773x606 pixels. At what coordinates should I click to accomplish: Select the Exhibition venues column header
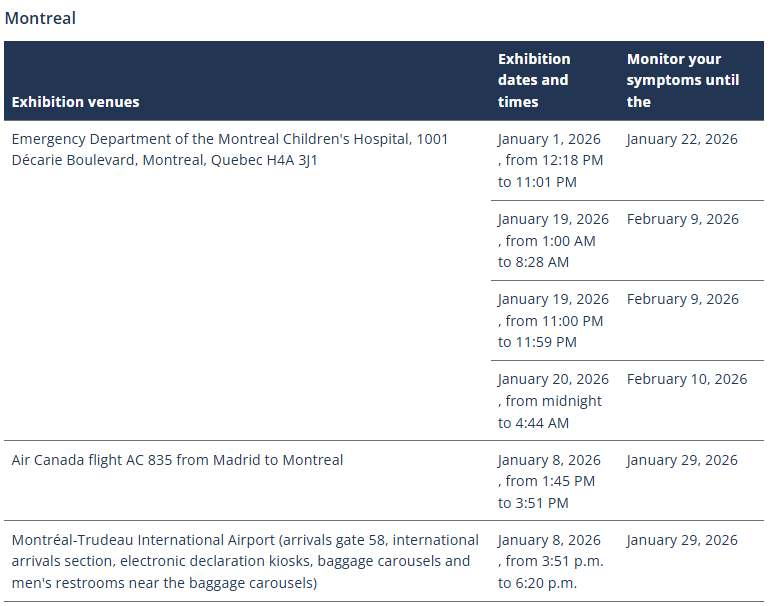click(76, 101)
